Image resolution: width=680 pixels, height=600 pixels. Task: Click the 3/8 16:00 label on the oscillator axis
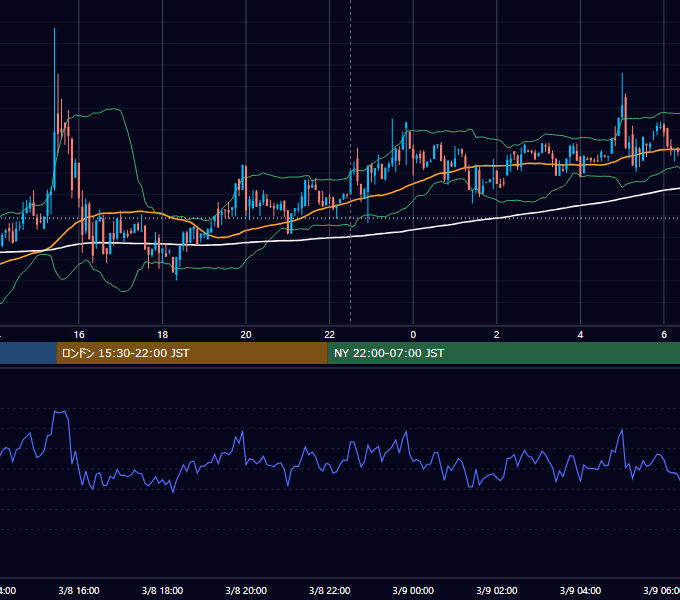pos(79,590)
